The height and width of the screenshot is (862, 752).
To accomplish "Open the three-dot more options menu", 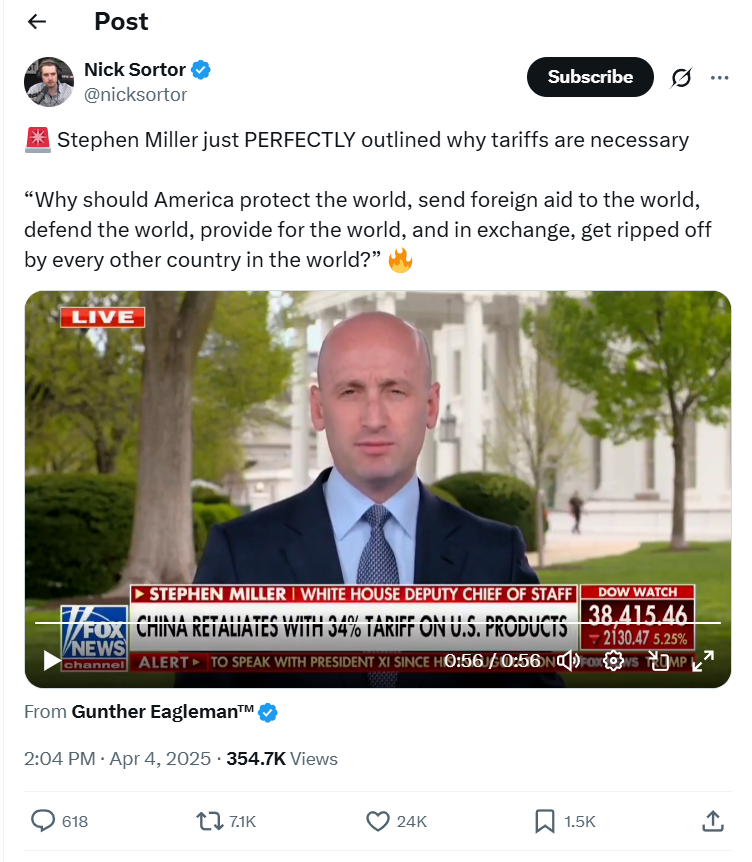I will point(719,78).
